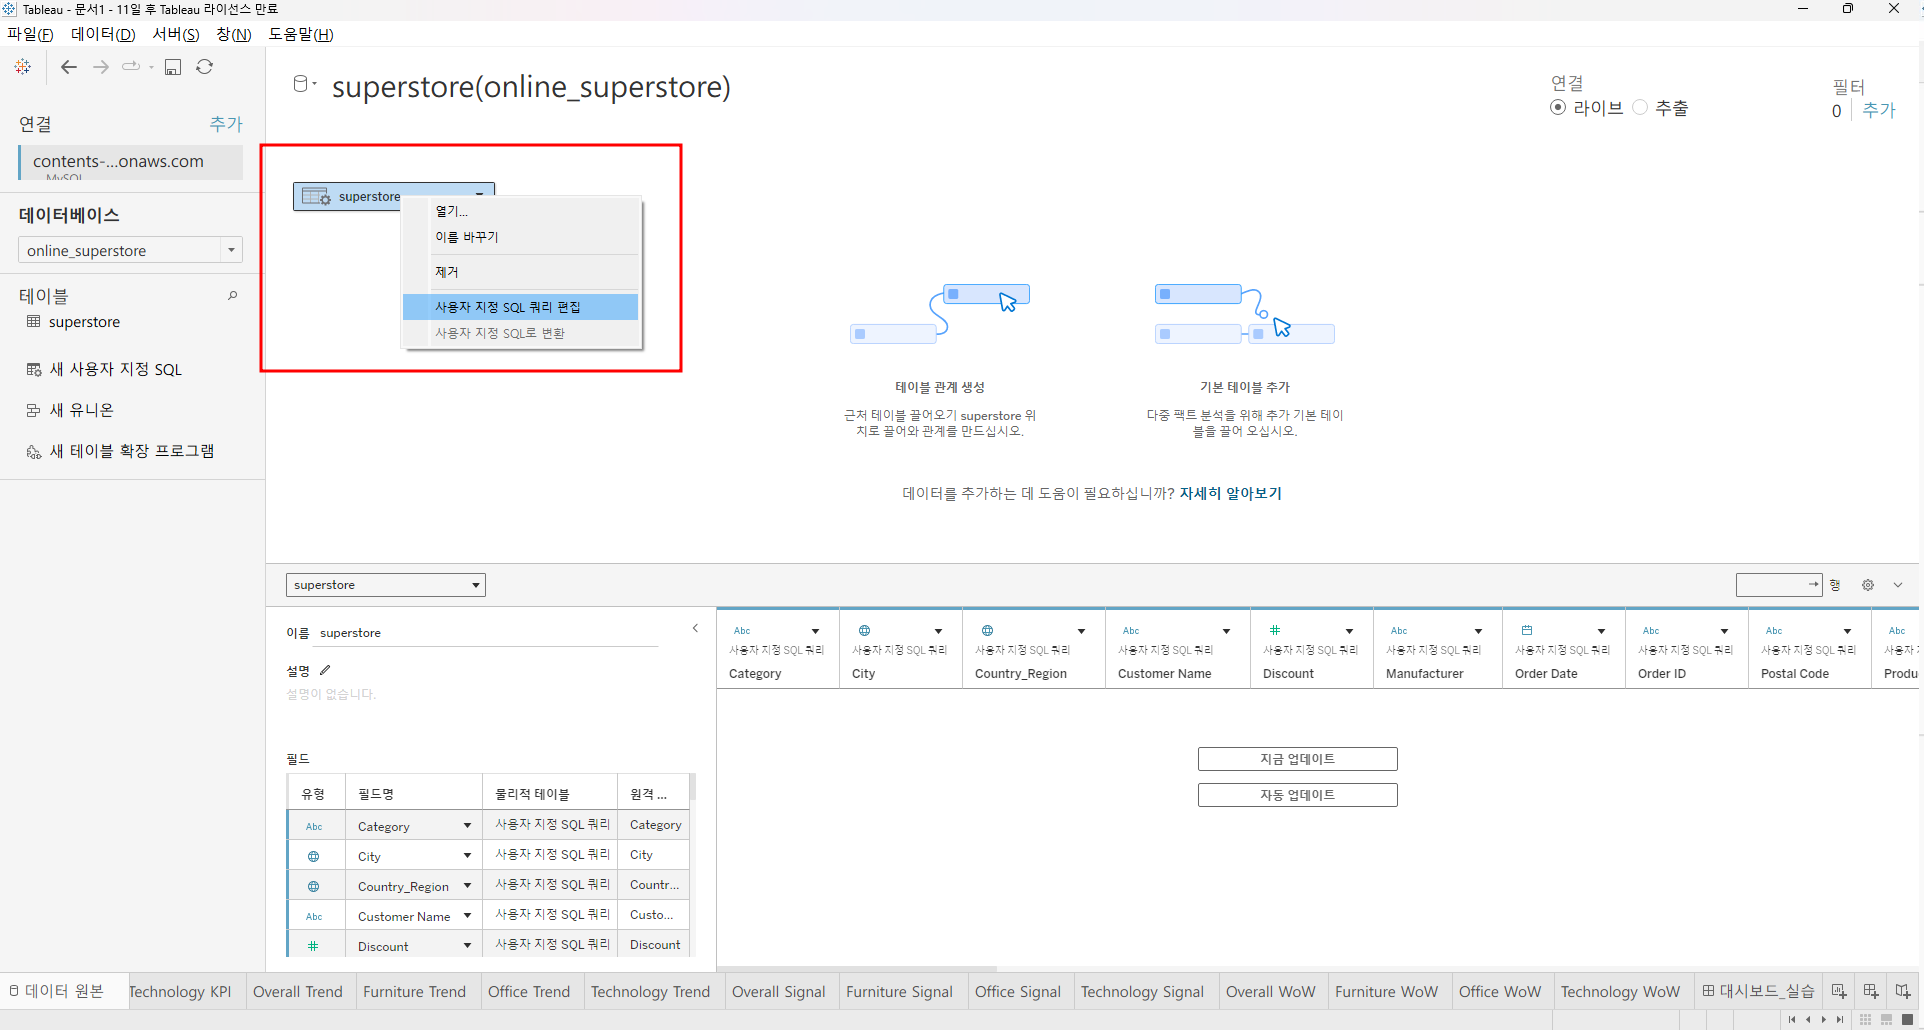
Task: Choose 사용자 지정 SQL 쿼리 편집 in context menu
Action: pos(520,307)
